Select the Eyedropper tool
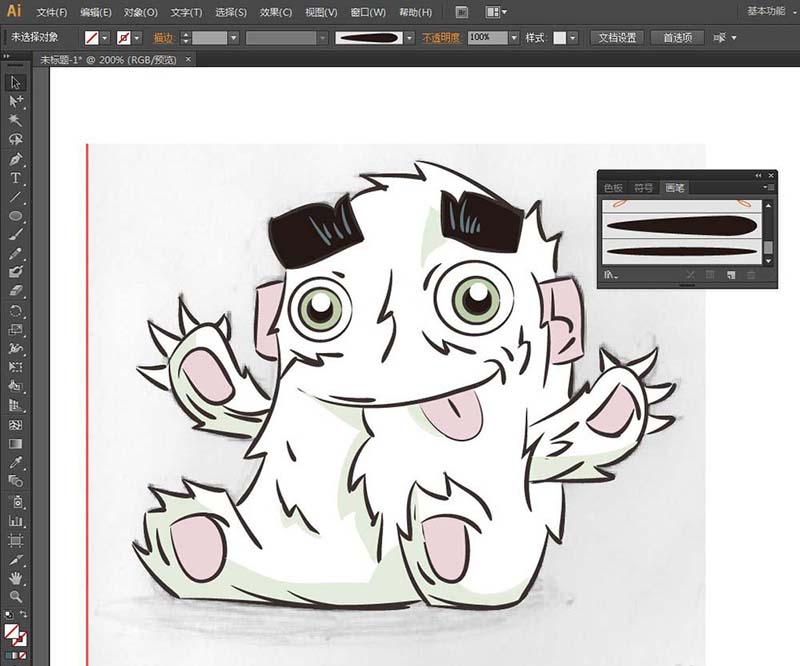Screen dimensions: 800x666 15,462
